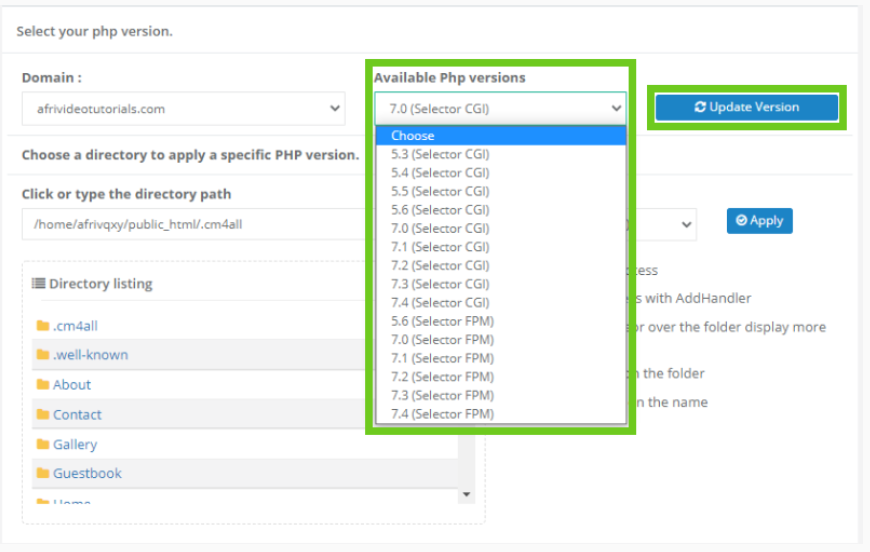Select the Choose placeholder option
This screenshot has width=870, height=552.
[x=413, y=136]
